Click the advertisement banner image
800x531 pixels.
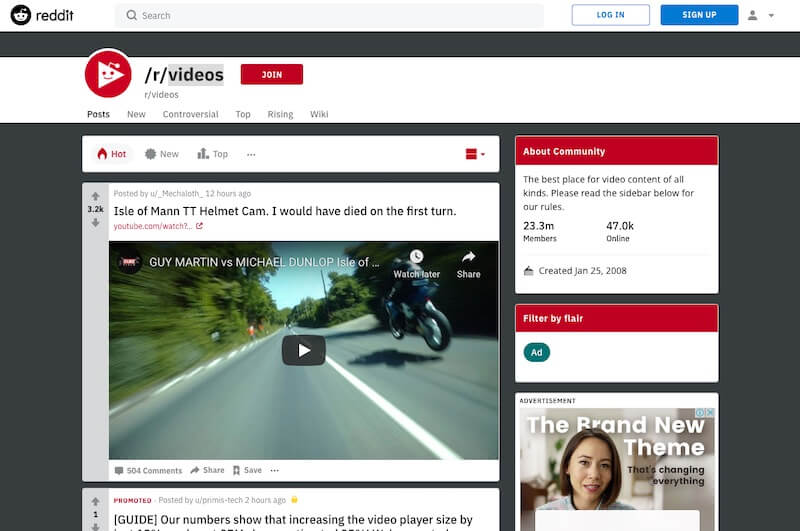pos(617,469)
